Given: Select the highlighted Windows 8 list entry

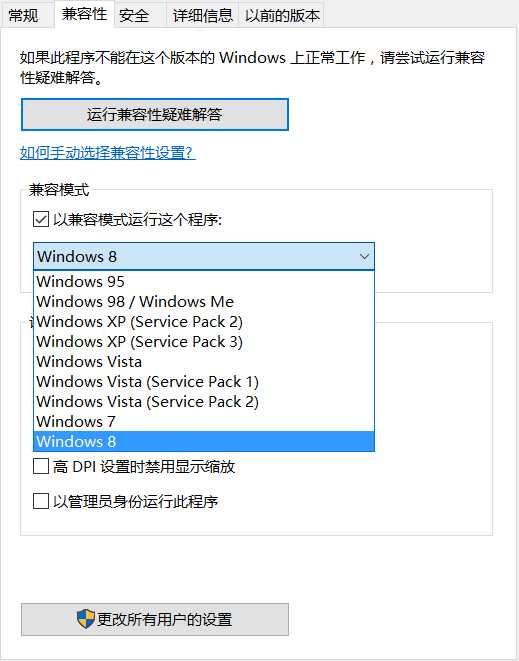Looking at the screenshot, I should pyautogui.click(x=204, y=441).
